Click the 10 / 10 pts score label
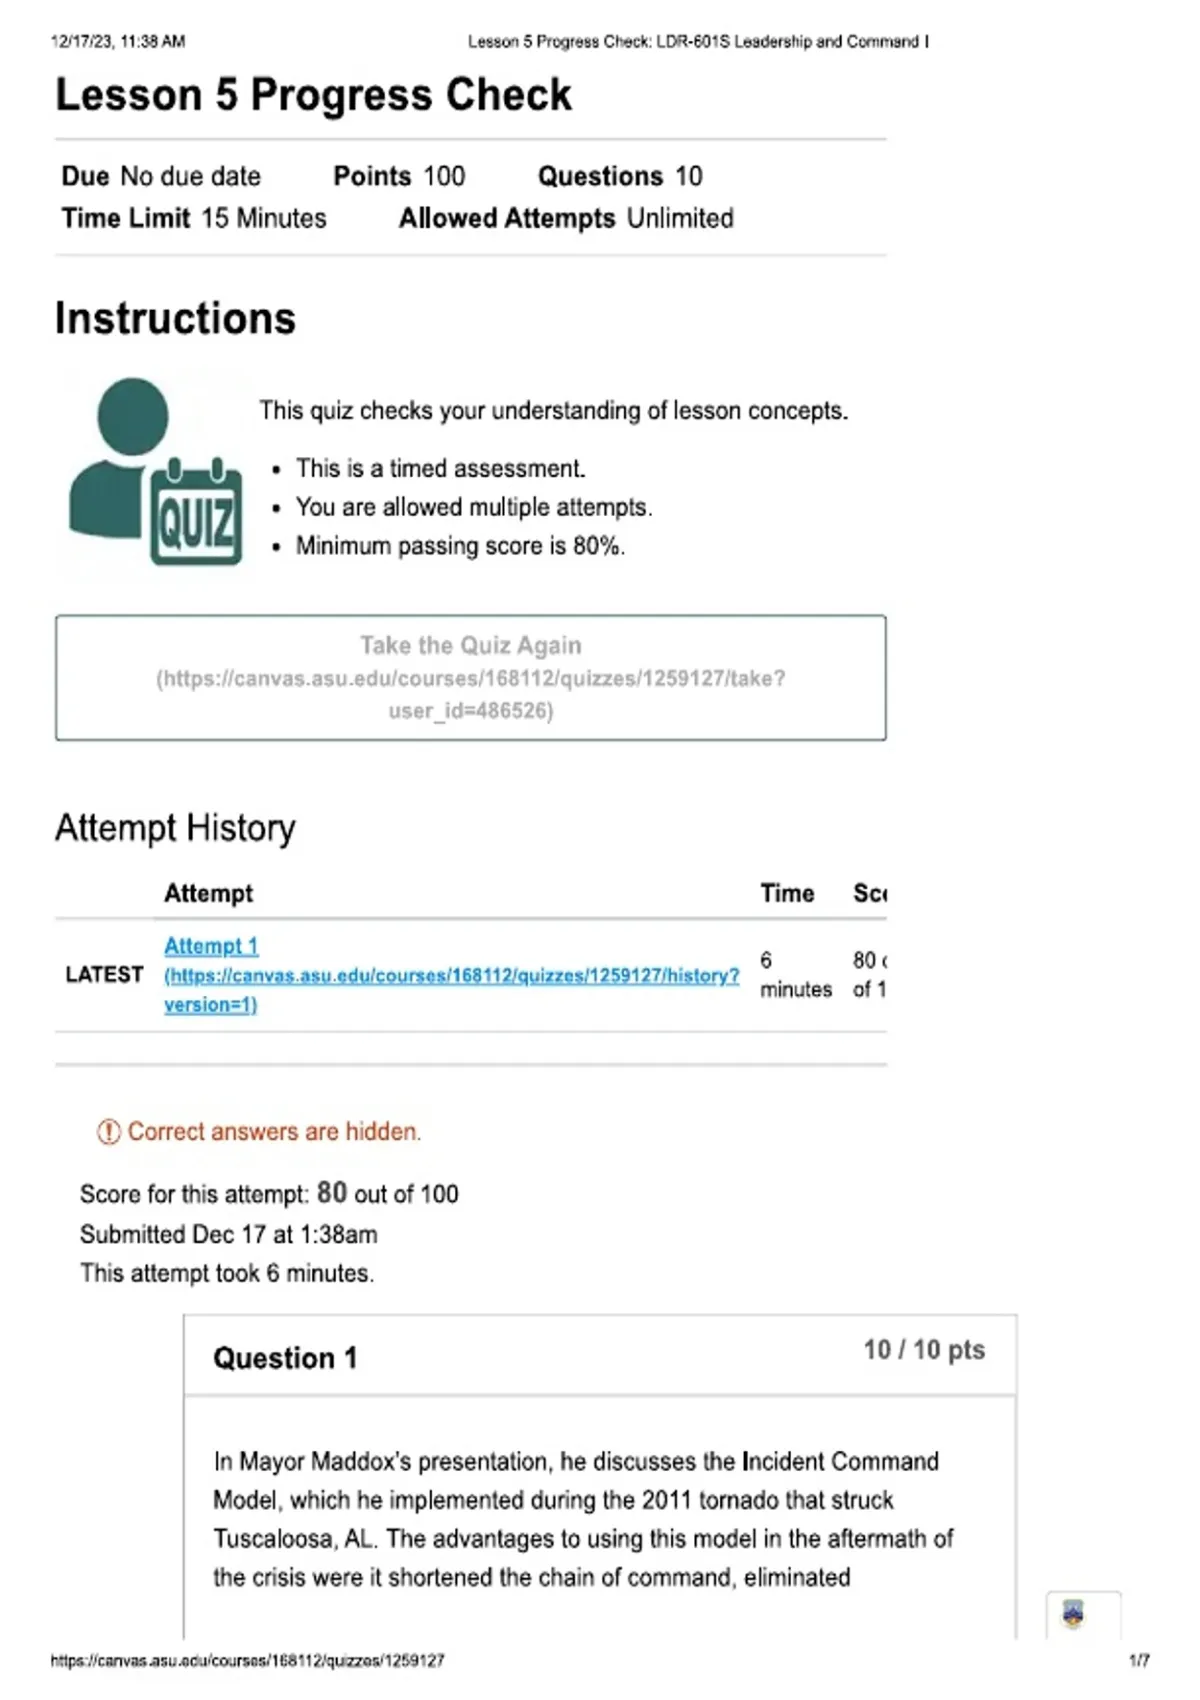Image resolution: width=1200 pixels, height=1700 pixels. [x=924, y=1350]
